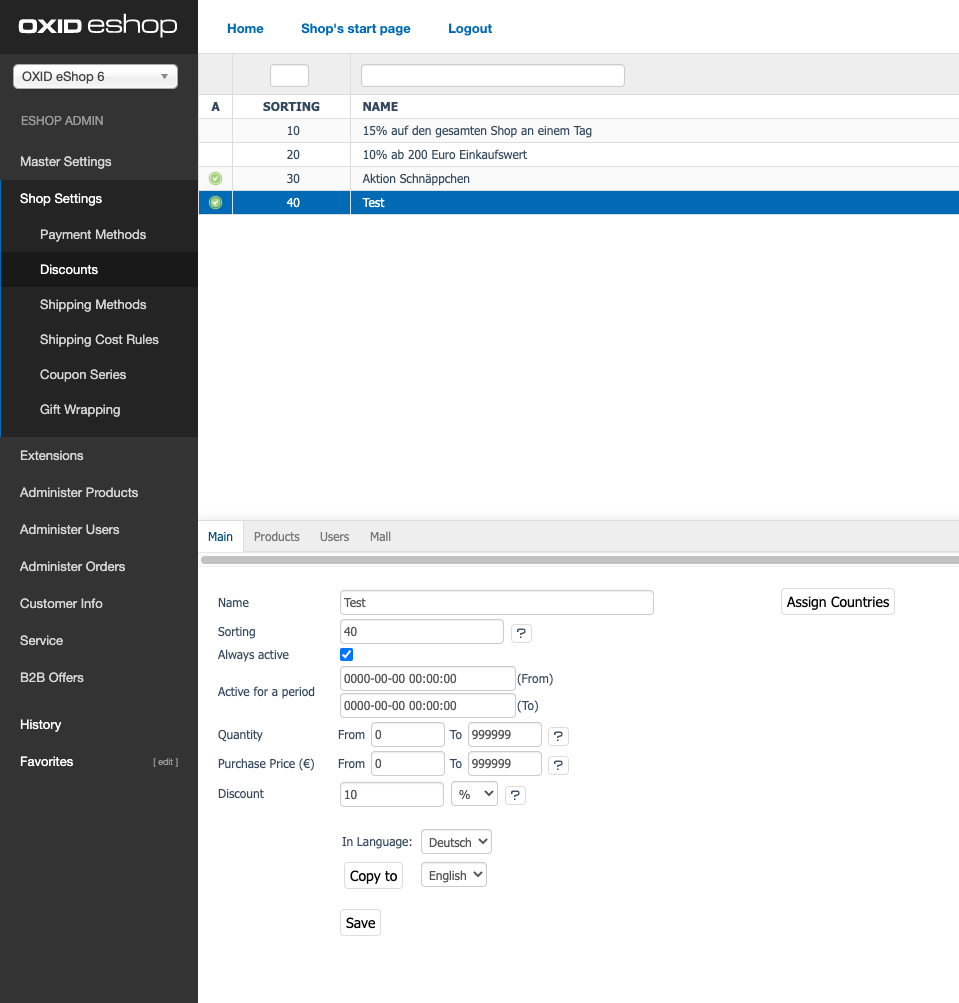Open help icon next to Sorting field

coord(521,633)
